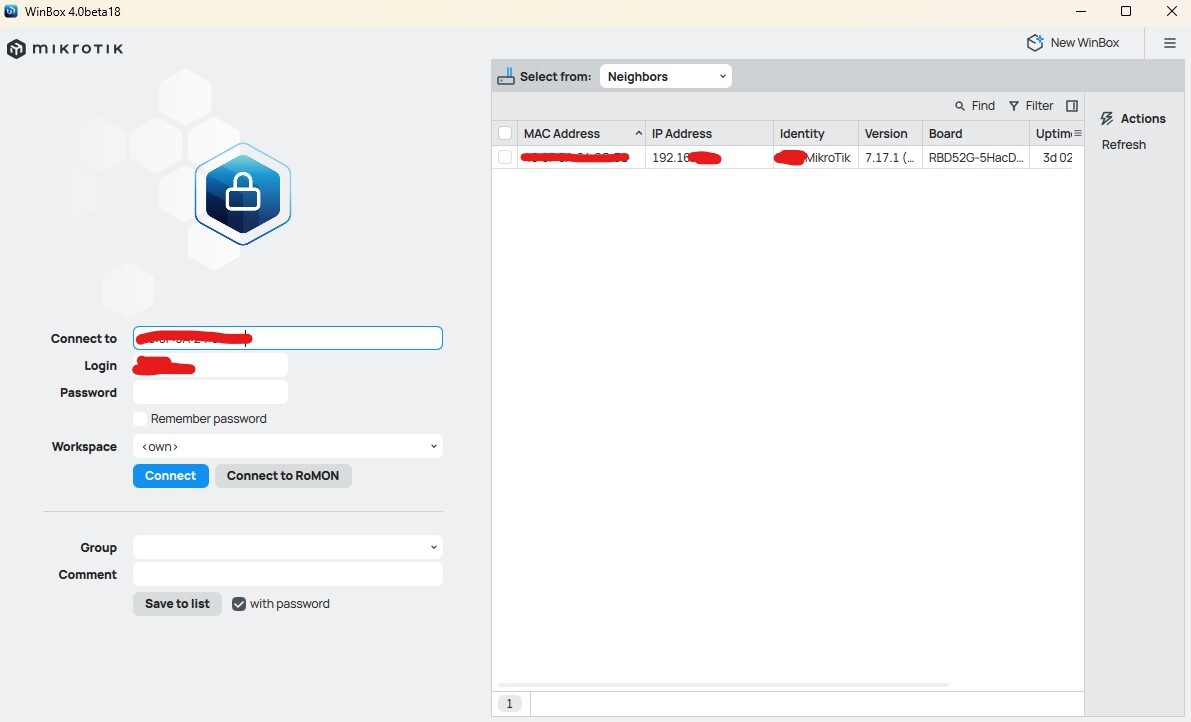Focus the Connect to address field
This screenshot has width=1191, height=722.
[288, 339]
